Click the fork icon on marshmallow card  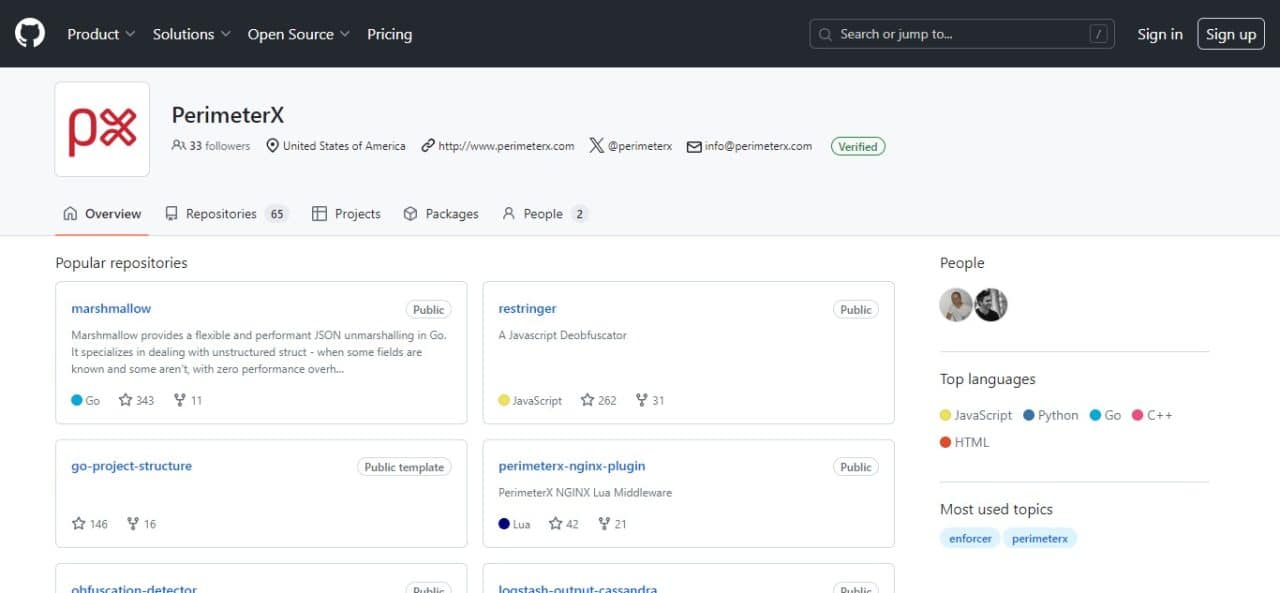click(x=180, y=400)
